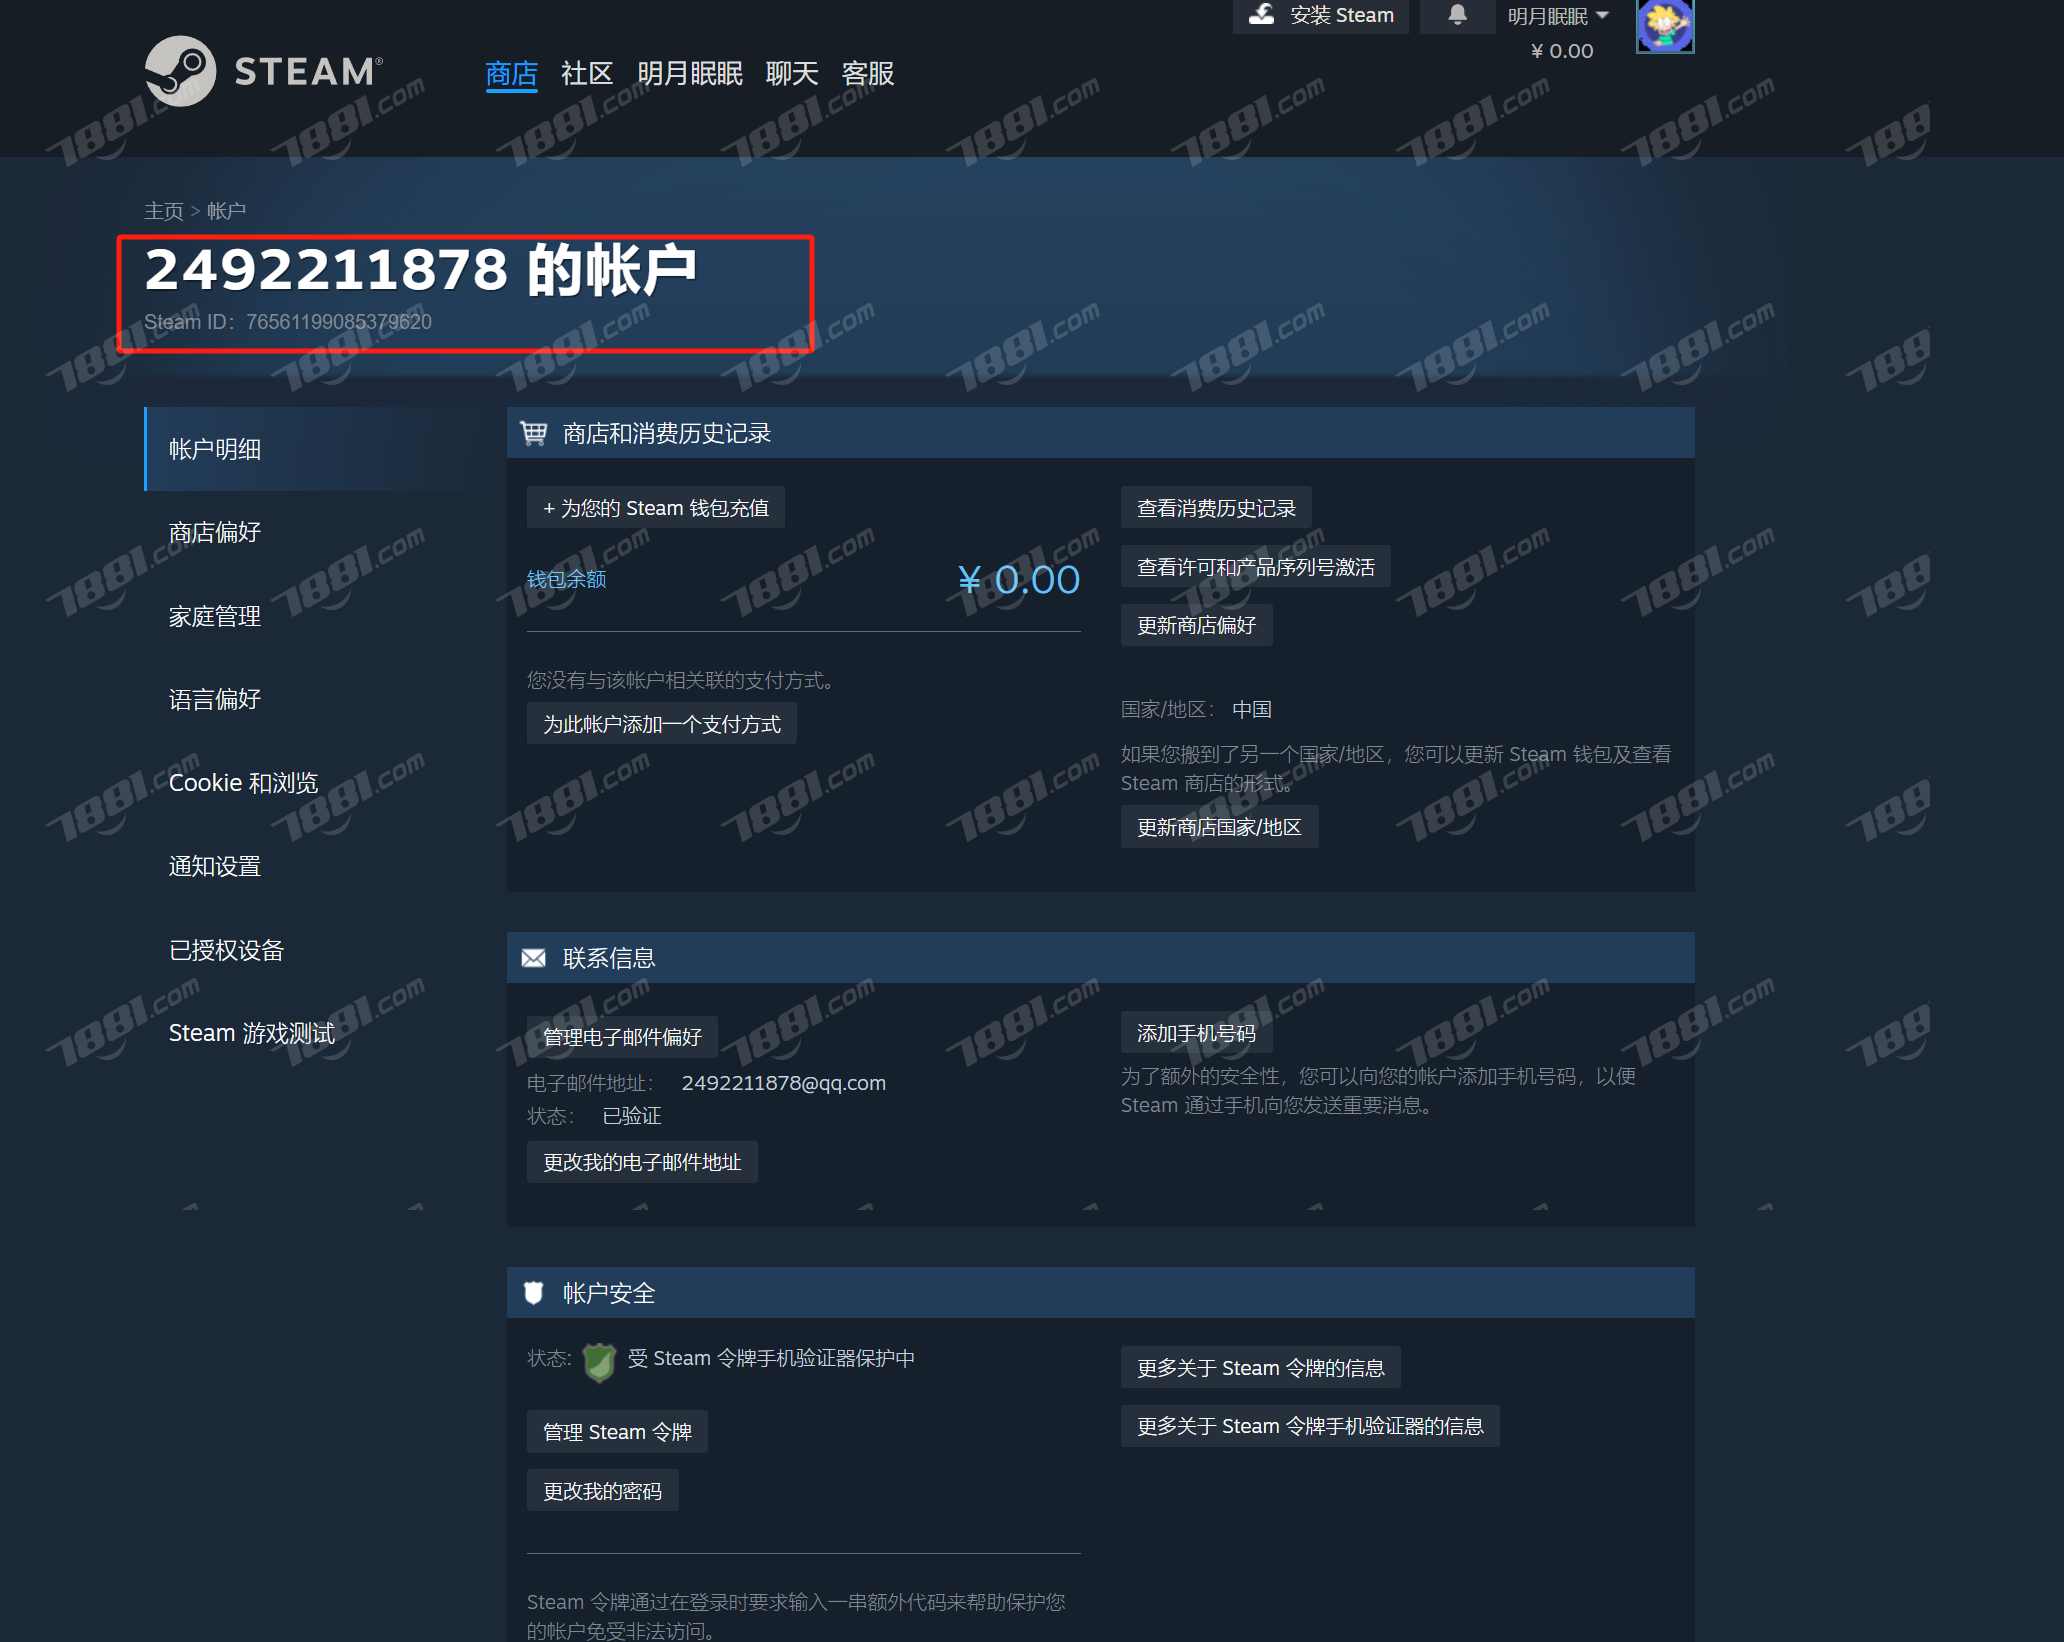
Task: Click 受 Steam 令牌手机验证器保护中 status text
Action: 771,1358
